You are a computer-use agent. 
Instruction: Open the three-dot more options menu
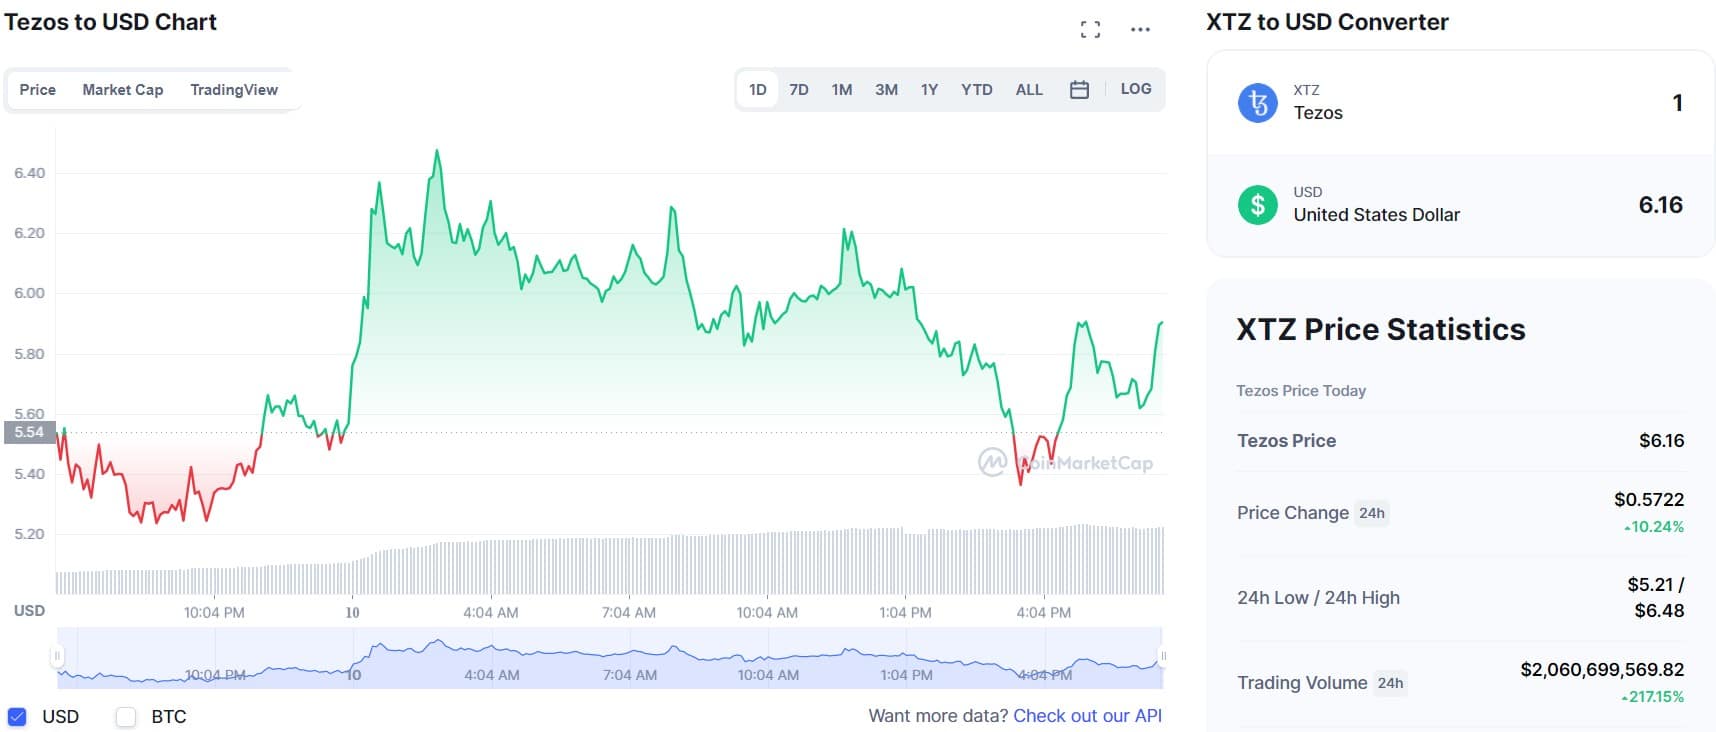1140,30
